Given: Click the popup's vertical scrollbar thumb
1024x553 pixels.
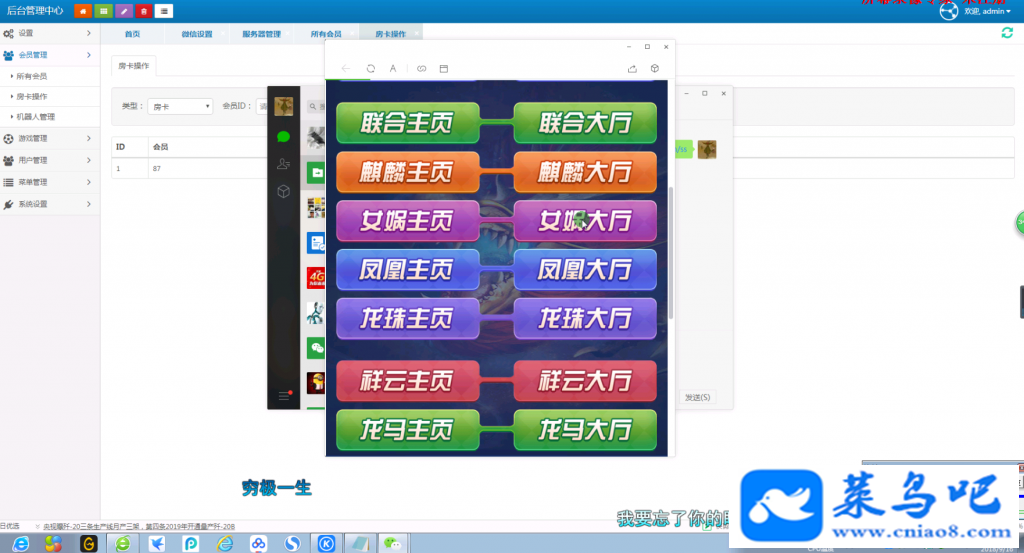Looking at the screenshot, I should tap(671, 253).
